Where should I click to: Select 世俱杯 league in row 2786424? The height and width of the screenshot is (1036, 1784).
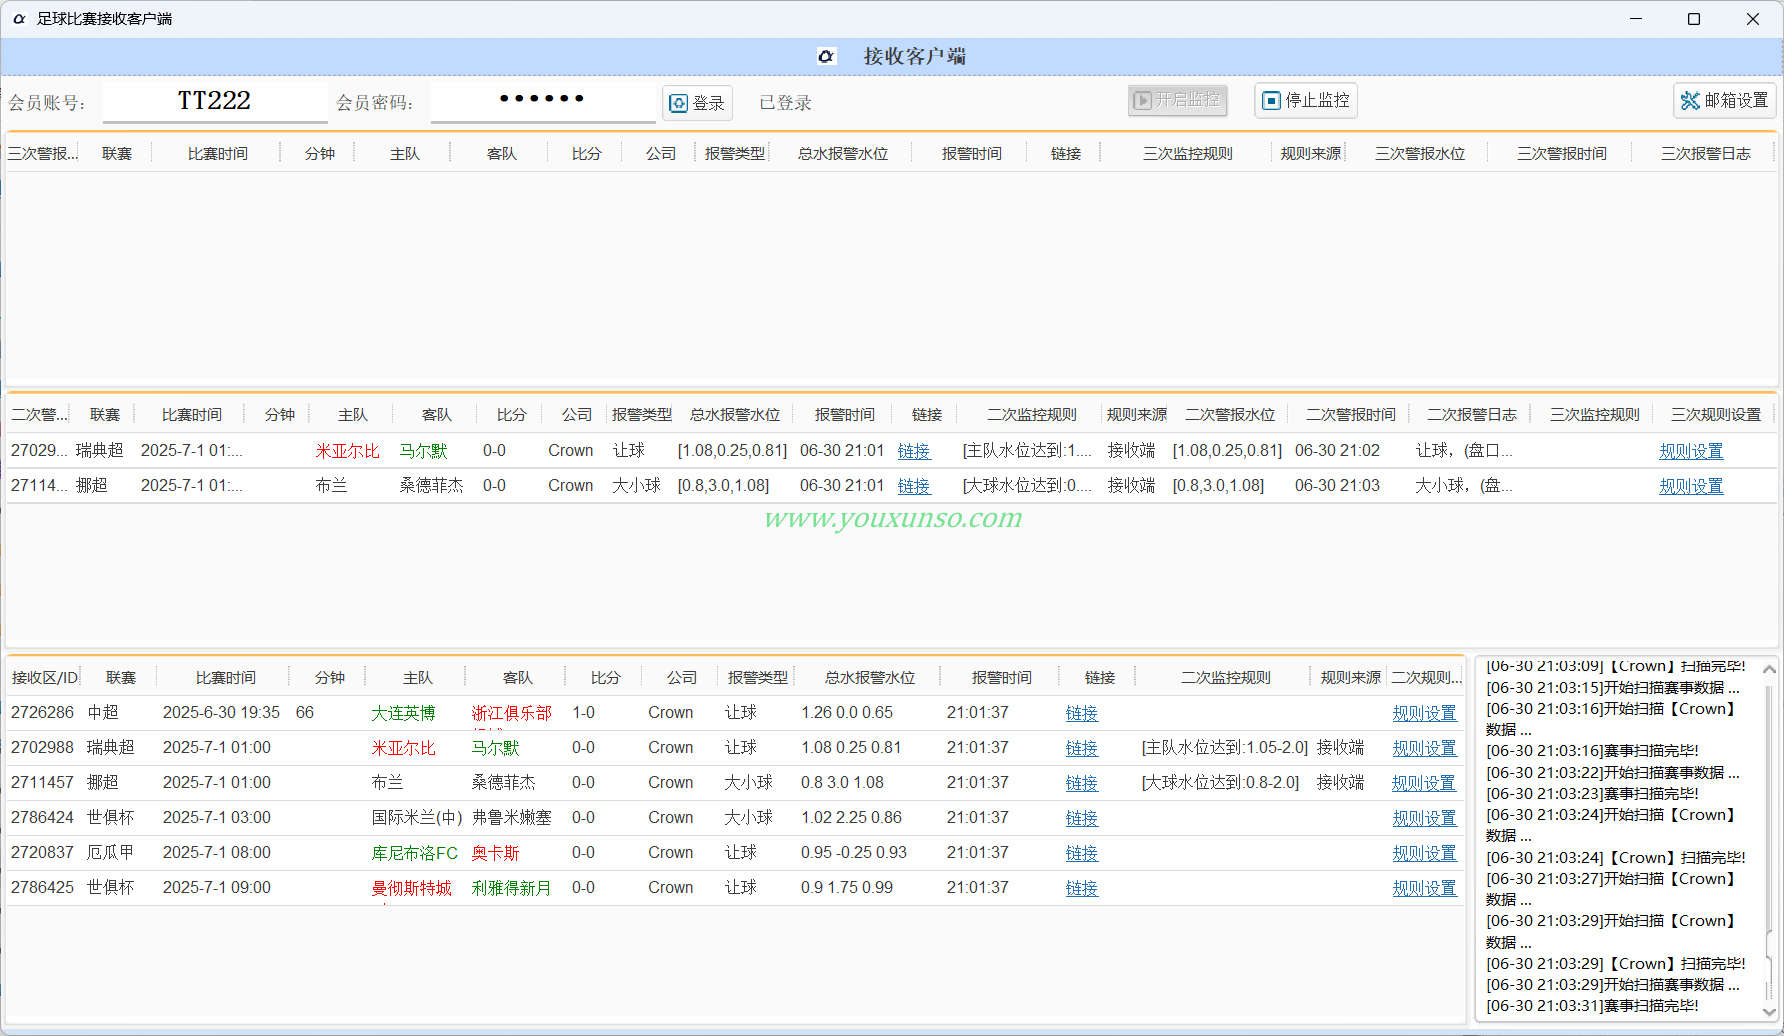110,818
